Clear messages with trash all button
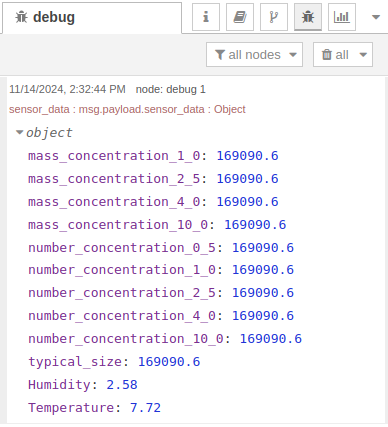 tap(335, 54)
